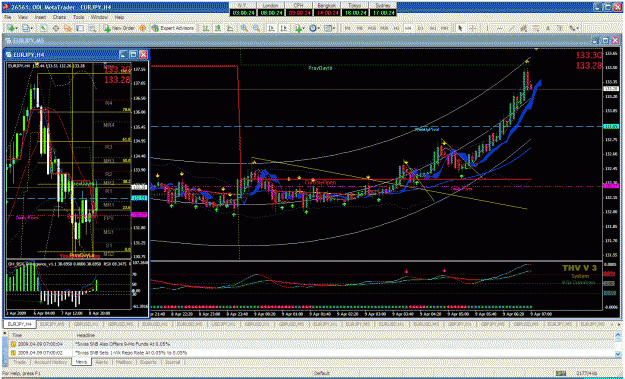
Task: Show the Market Watch window
Action: tap(43, 28)
